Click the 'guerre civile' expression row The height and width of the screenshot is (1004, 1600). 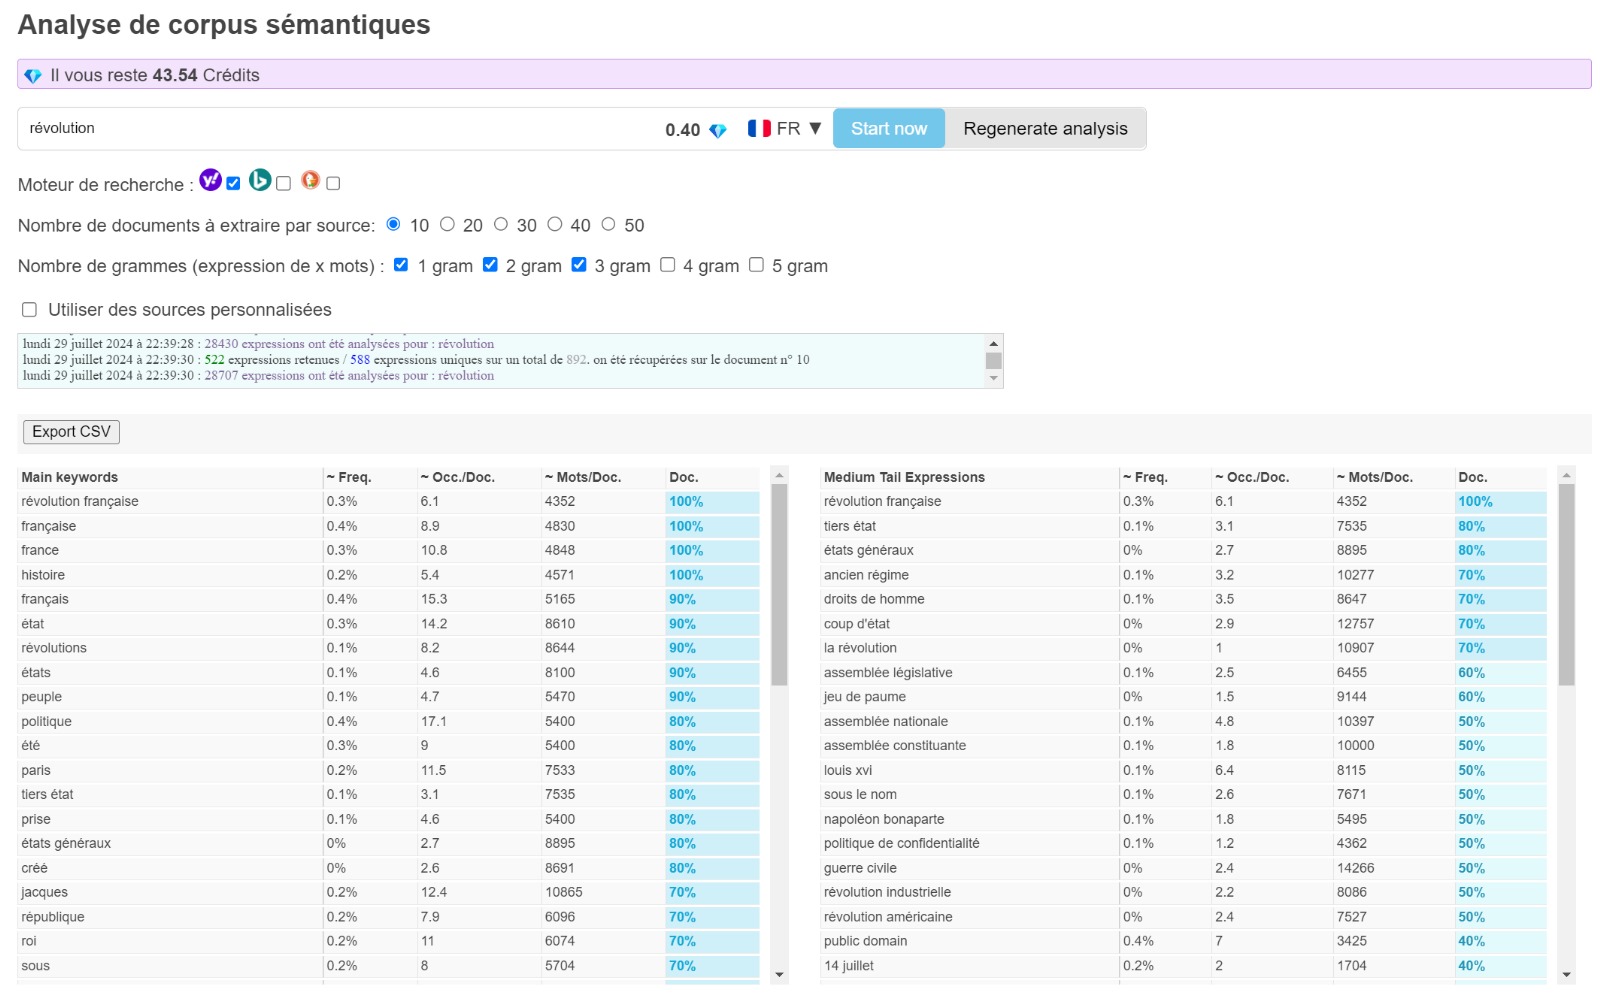tap(1184, 868)
